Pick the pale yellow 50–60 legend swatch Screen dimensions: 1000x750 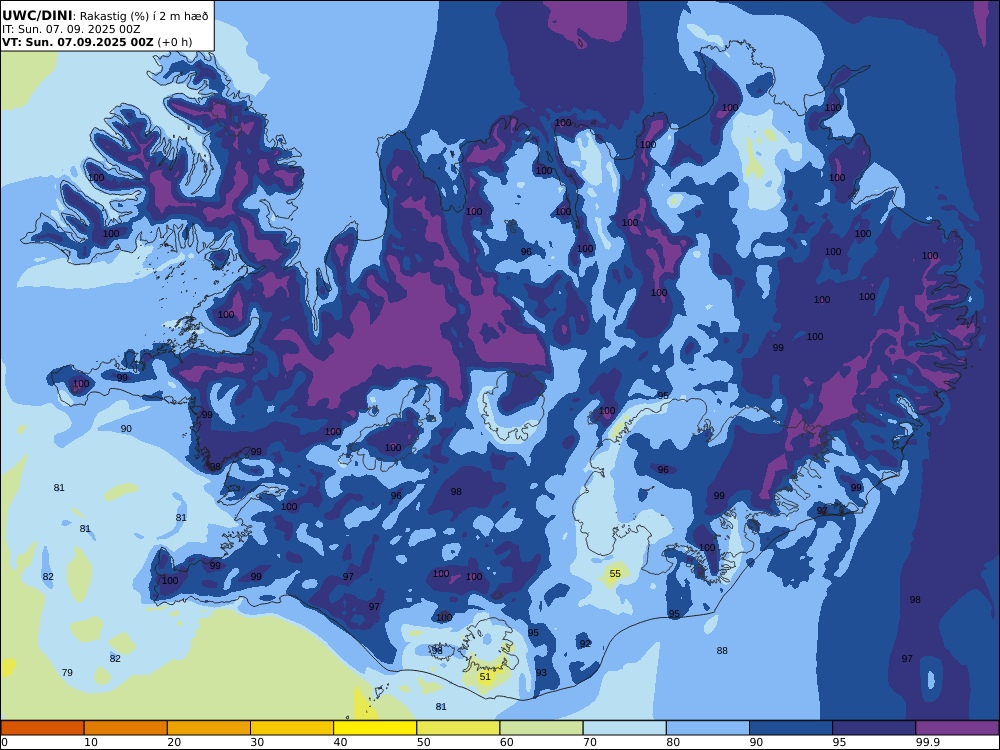pos(458,728)
